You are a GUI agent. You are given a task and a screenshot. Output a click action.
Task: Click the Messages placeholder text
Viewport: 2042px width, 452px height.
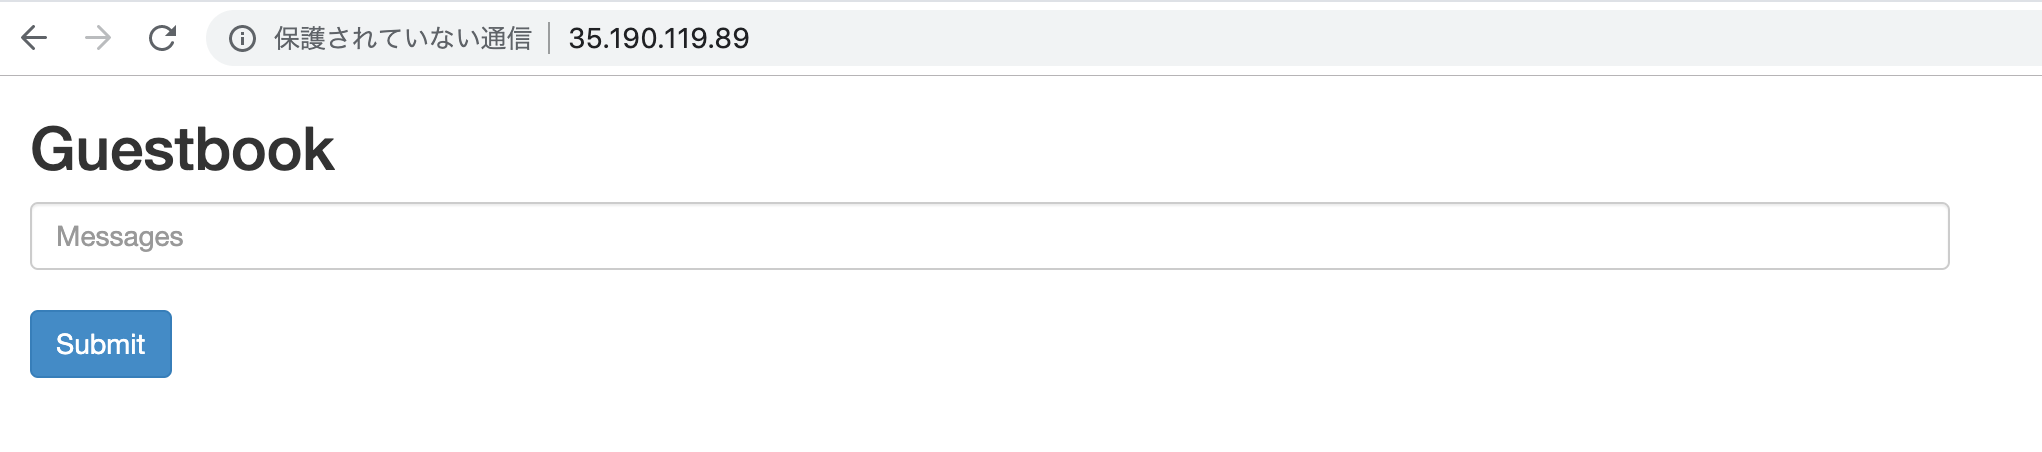point(120,237)
